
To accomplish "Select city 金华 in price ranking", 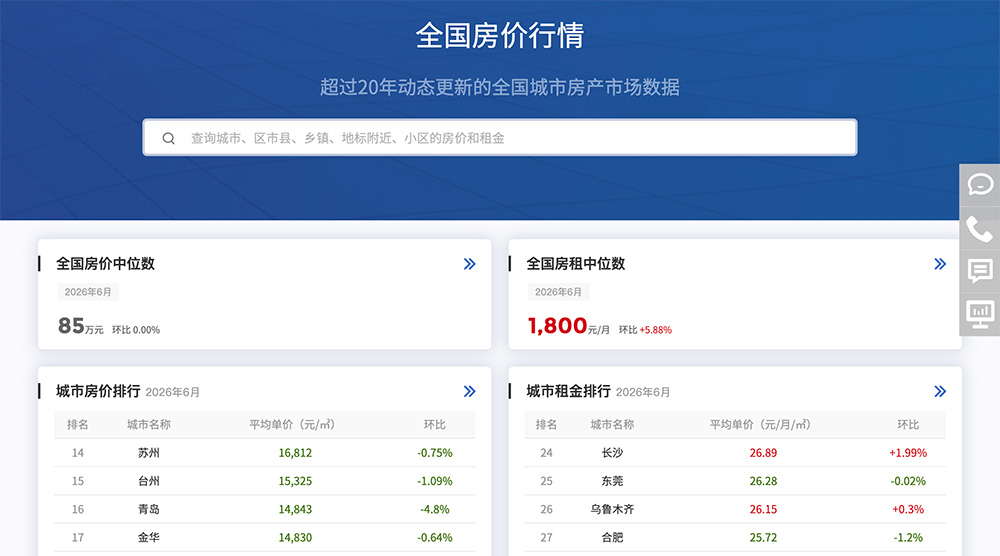I will click(149, 537).
